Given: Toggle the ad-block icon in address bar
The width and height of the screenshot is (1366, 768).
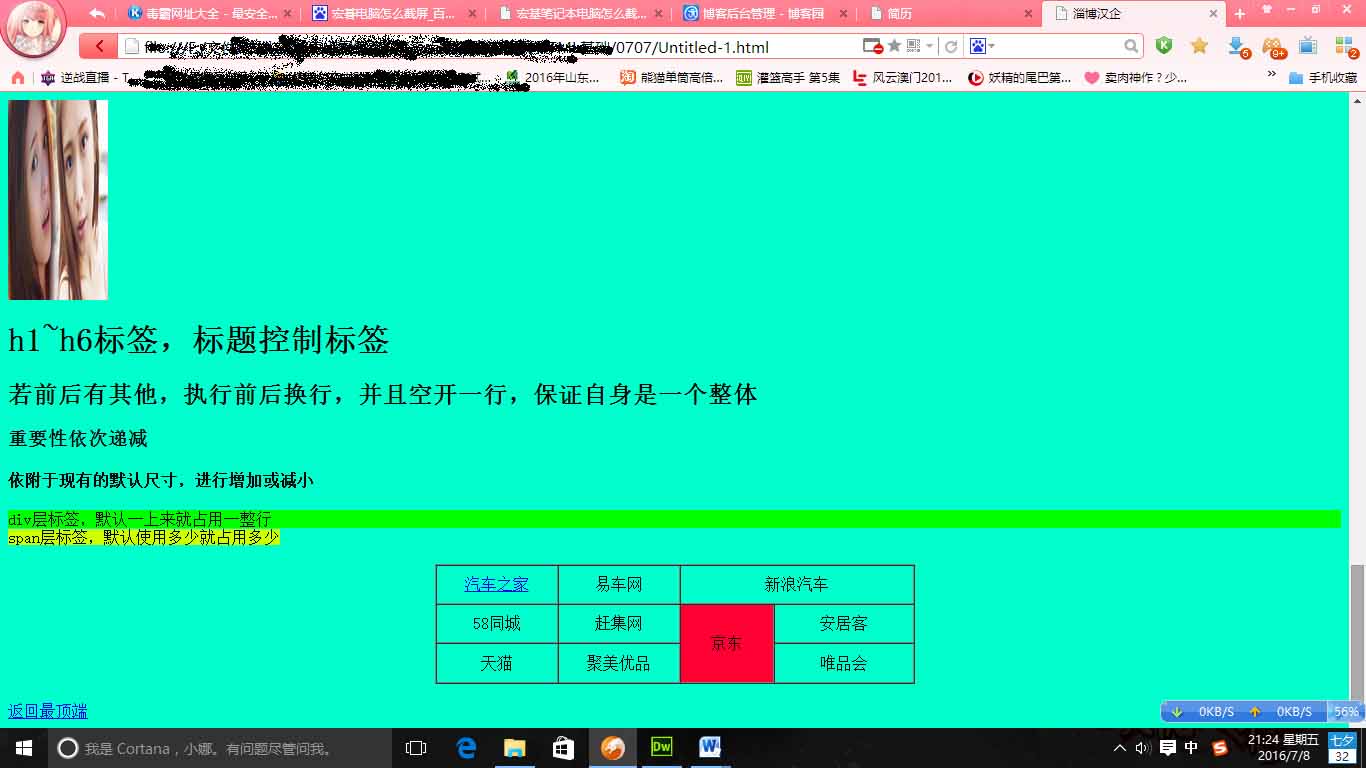Looking at the screenshot, I should click(x=872, y=47).
